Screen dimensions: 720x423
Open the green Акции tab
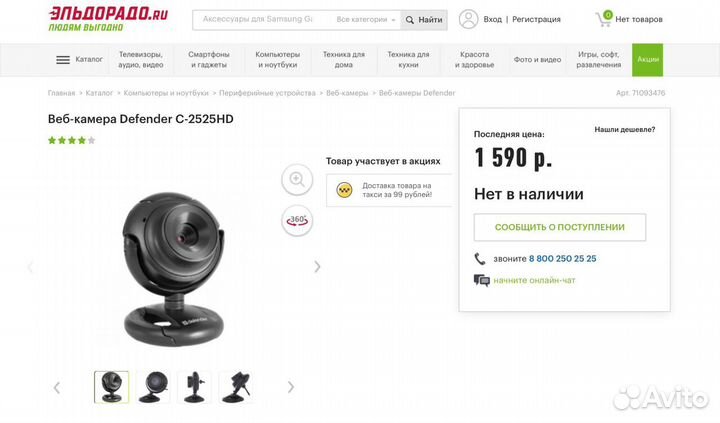(x=647, y=60)
